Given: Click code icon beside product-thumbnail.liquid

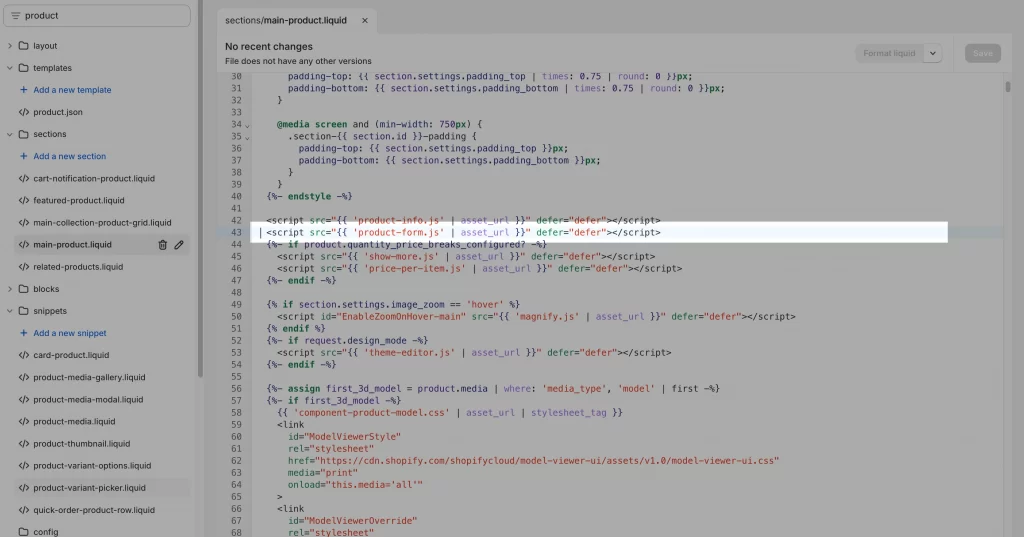Looking at the screenshot, I should (x=24, y=444).
